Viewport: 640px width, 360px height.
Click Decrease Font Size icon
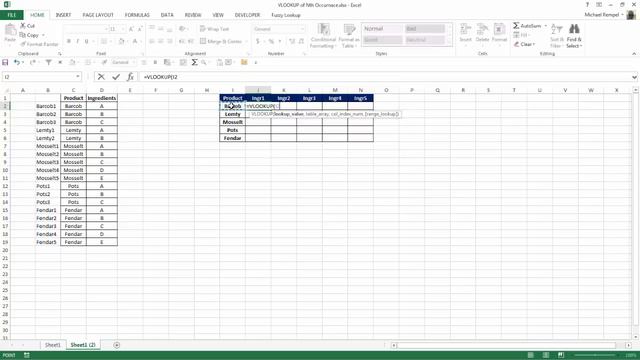tap(140, 29)
